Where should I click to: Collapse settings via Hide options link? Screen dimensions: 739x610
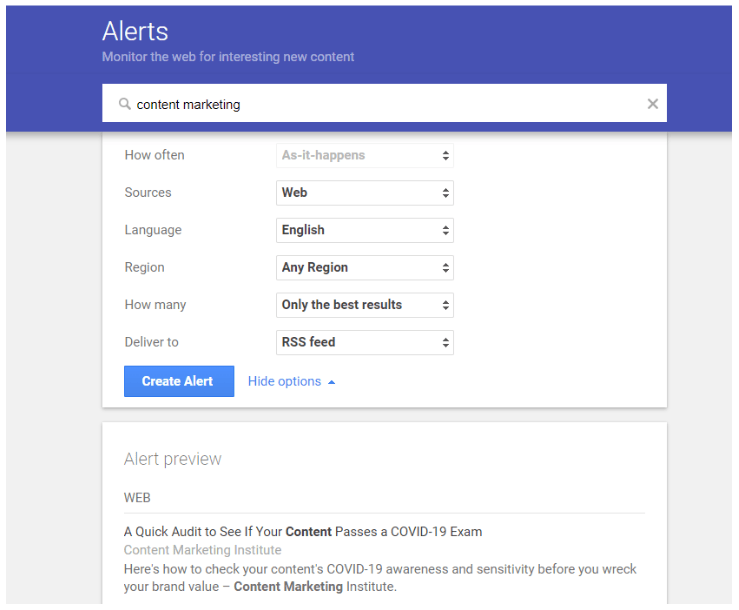tap(284, 381)
